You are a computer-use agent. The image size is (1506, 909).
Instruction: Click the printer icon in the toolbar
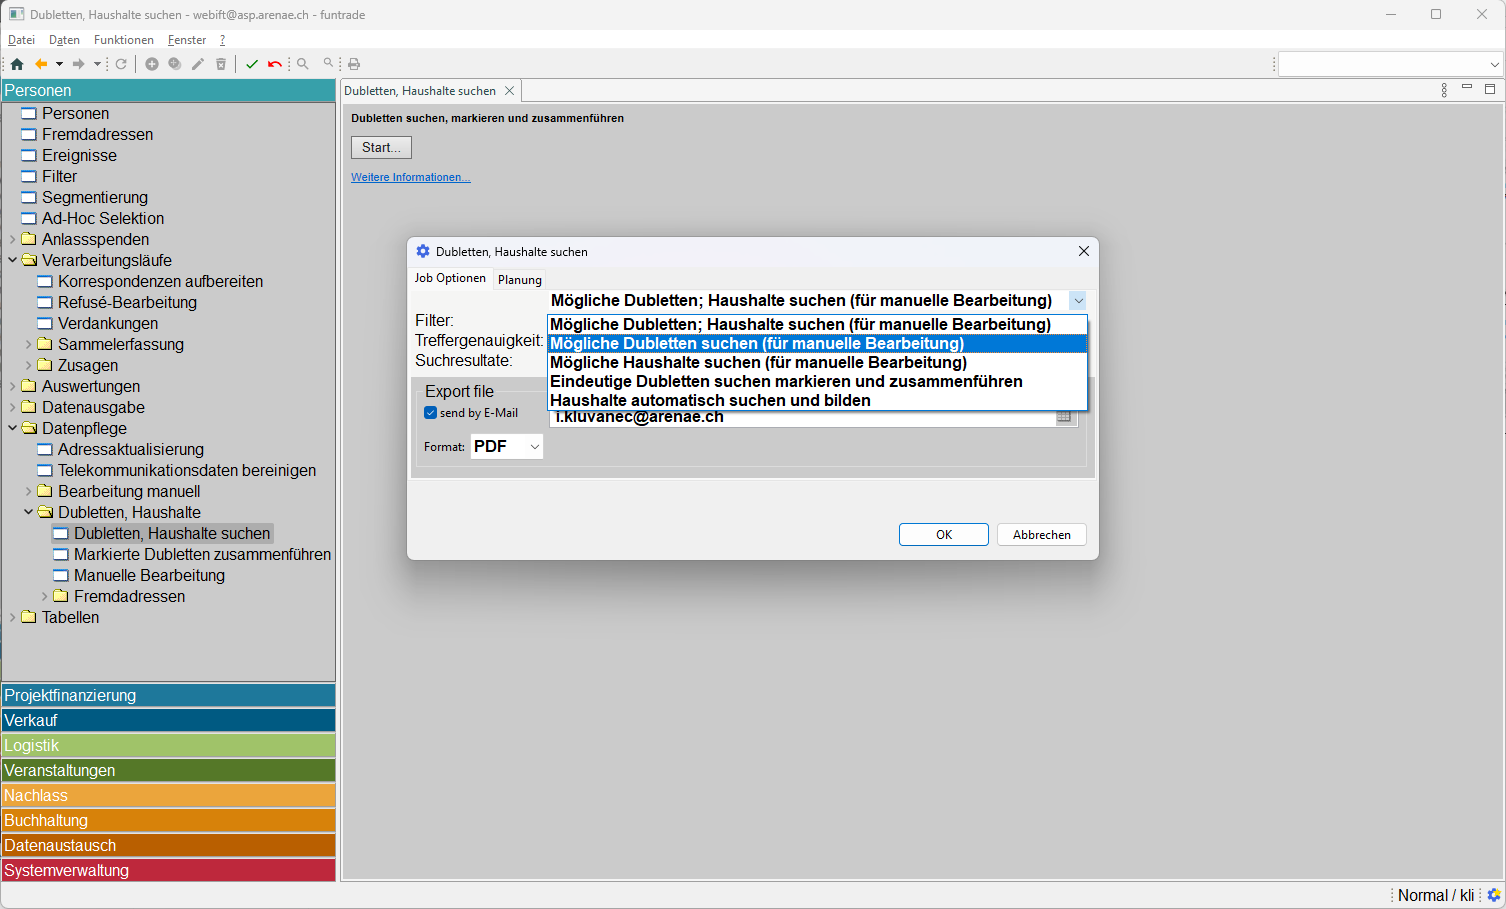(354, 64)
